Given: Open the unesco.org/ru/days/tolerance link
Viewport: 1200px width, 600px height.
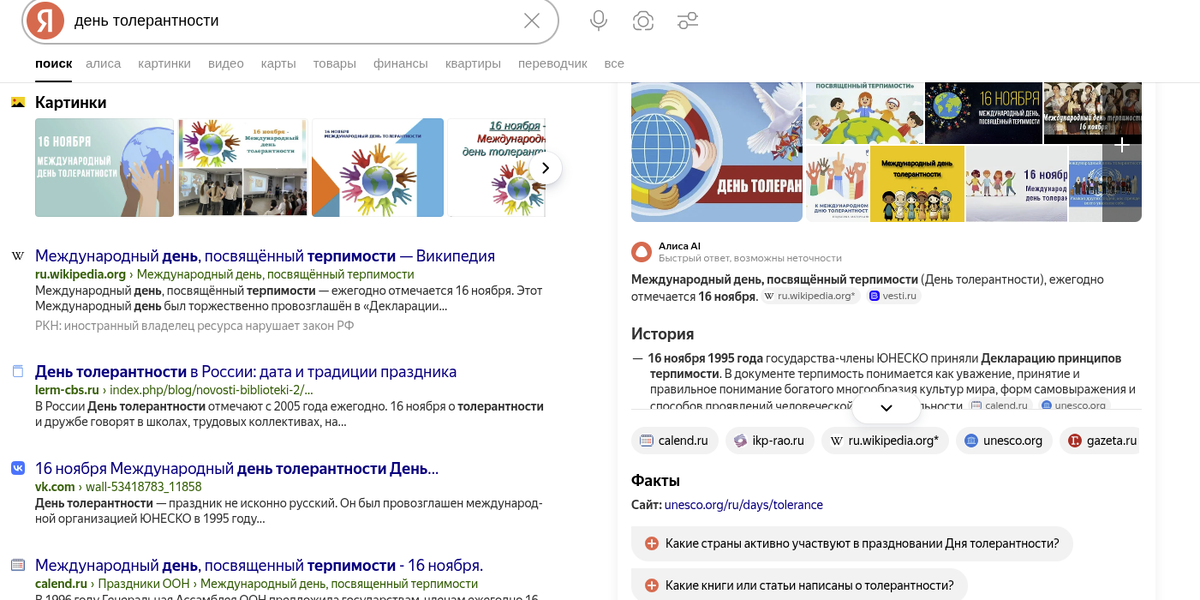Looking at the screenshot, I should [x=741, y=505].
